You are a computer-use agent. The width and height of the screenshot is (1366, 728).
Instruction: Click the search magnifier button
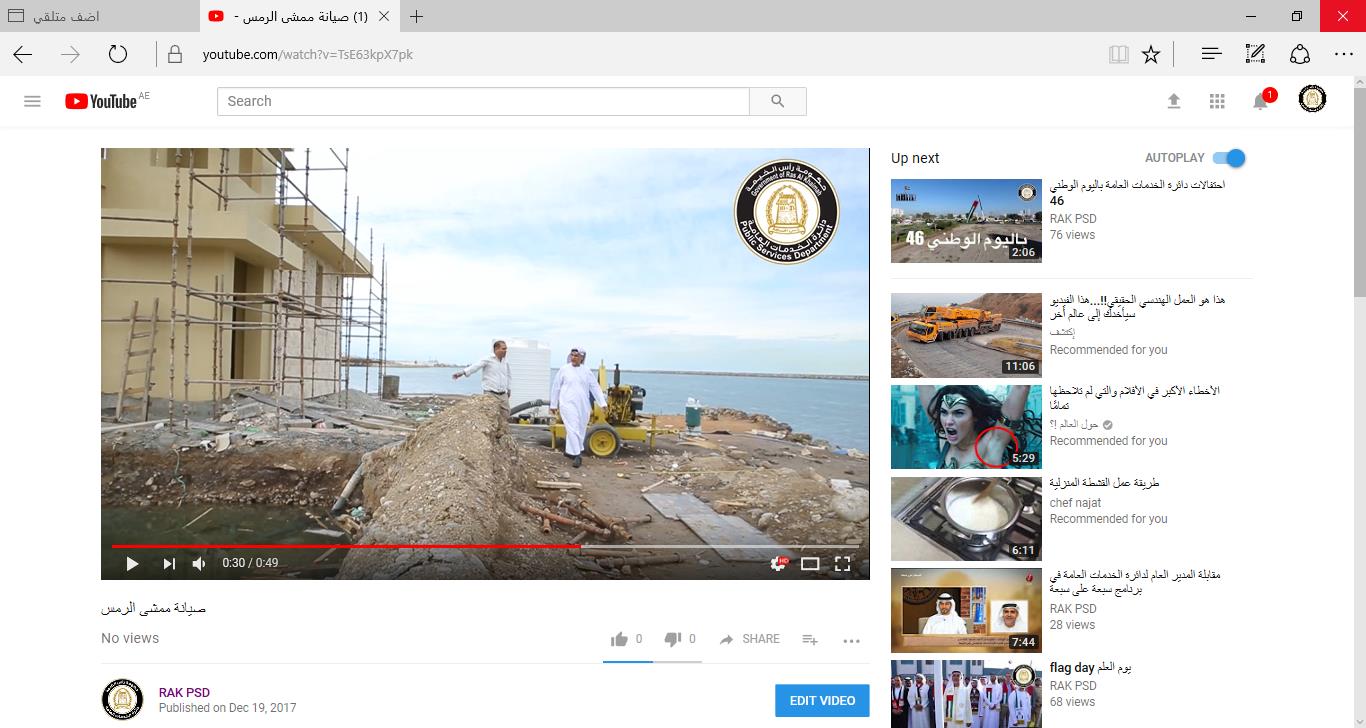coord(778,101)
